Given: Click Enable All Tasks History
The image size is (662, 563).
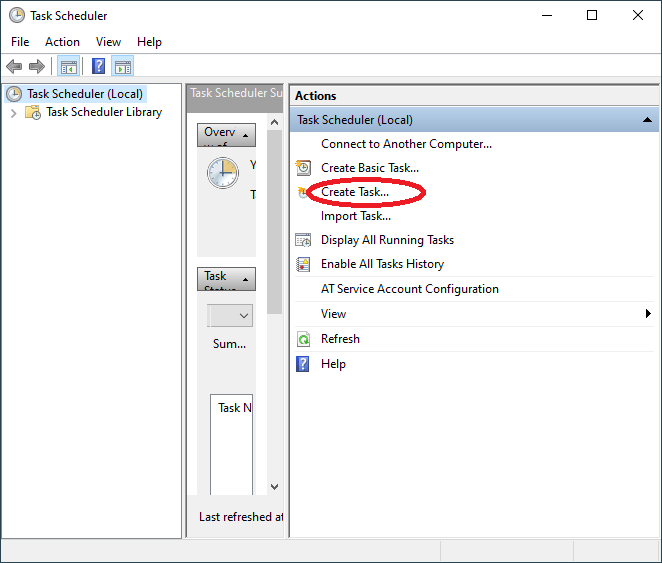Looking at the screenshot, I should click(382, 264).
